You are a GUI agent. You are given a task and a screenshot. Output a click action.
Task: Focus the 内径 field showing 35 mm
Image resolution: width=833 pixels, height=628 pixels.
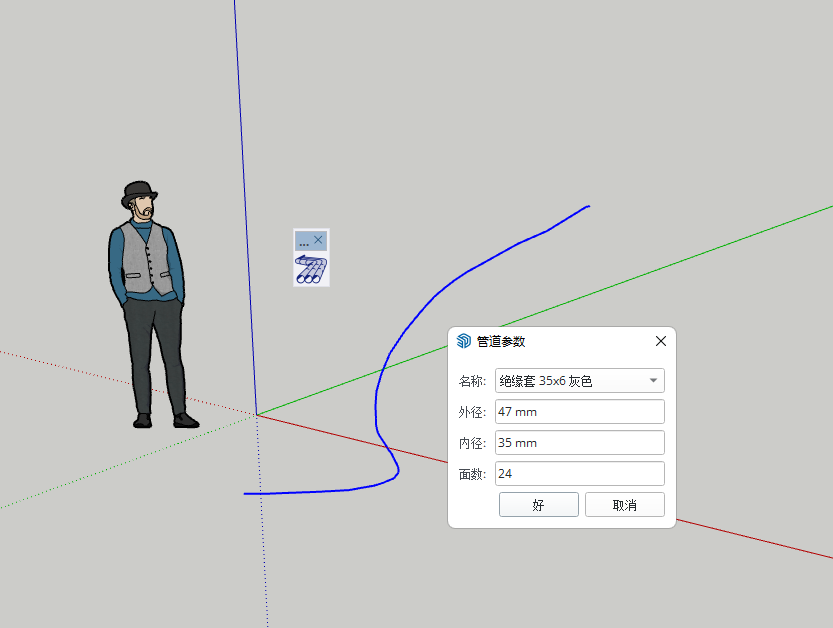(x=579, y=443)
